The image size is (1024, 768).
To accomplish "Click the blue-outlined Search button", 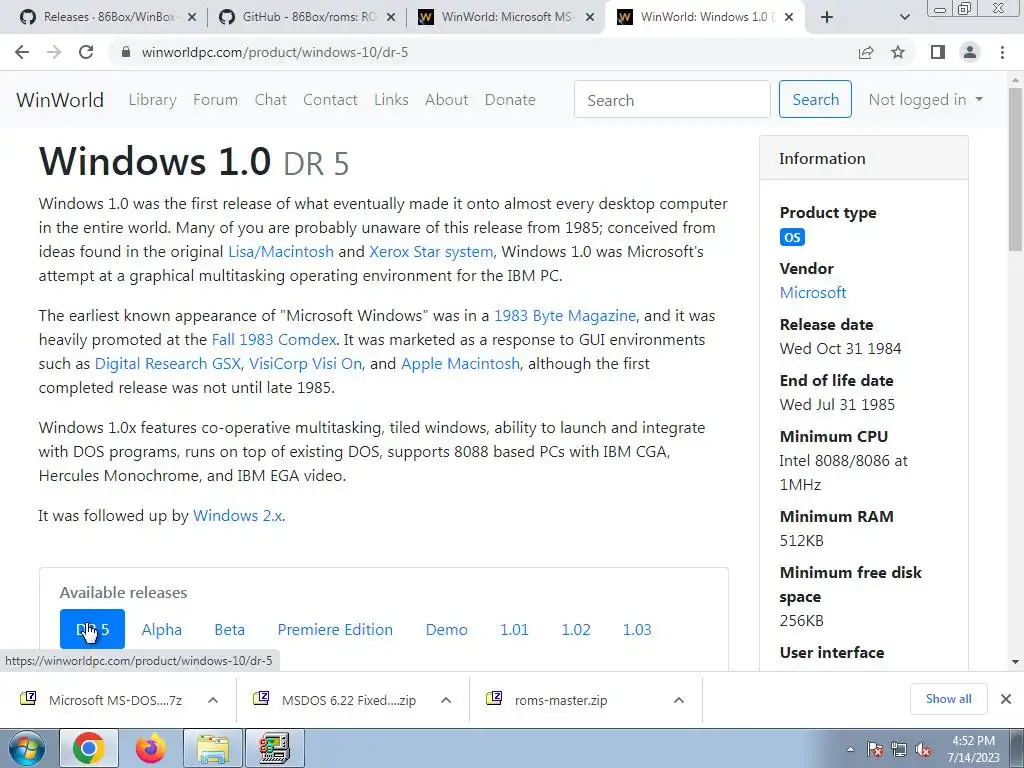I will 815,99.
